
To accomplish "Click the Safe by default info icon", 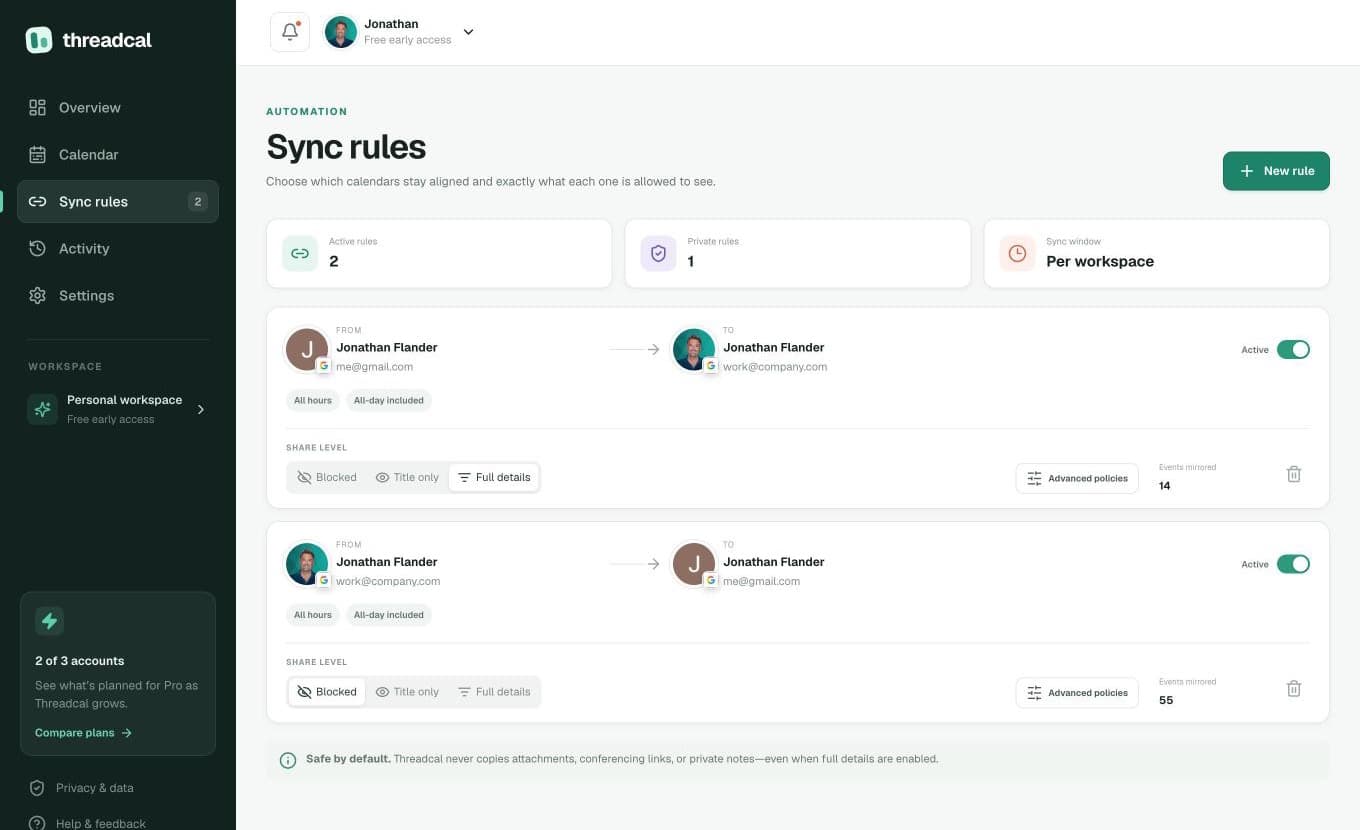I will [x=288, y=760].
